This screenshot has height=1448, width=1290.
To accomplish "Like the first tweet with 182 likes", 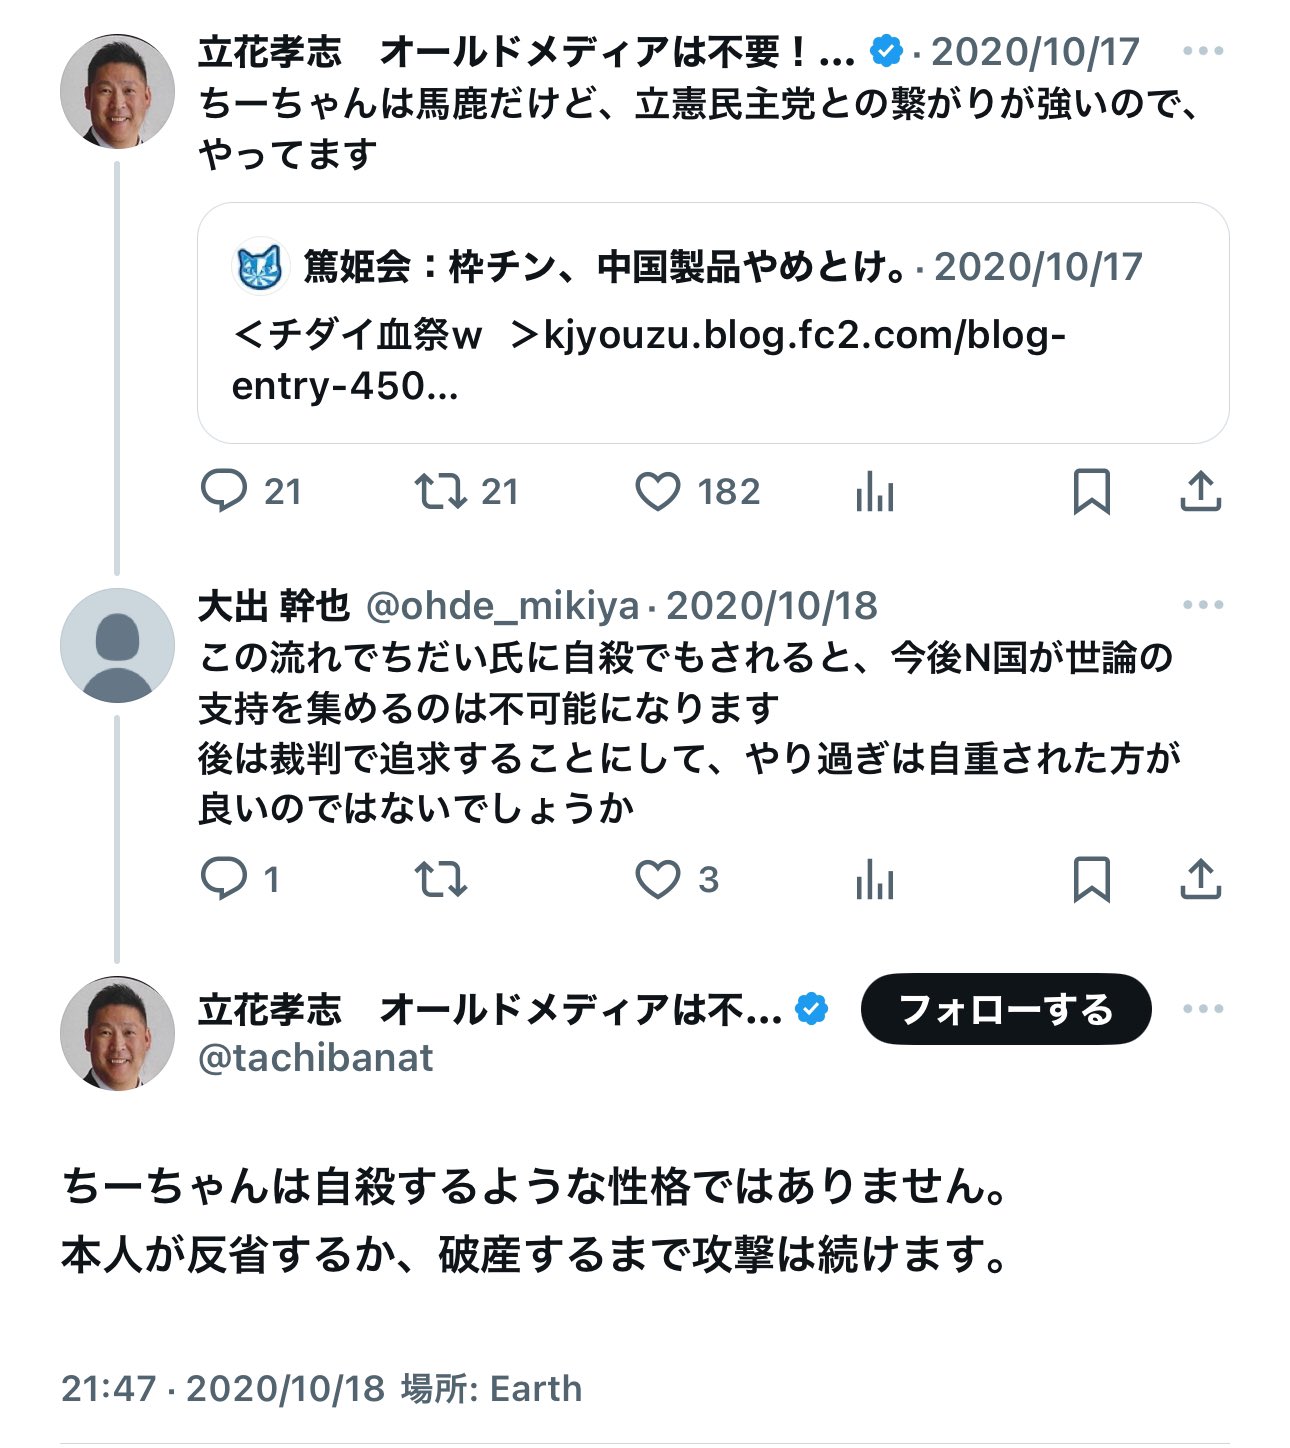I will [658, 492].
